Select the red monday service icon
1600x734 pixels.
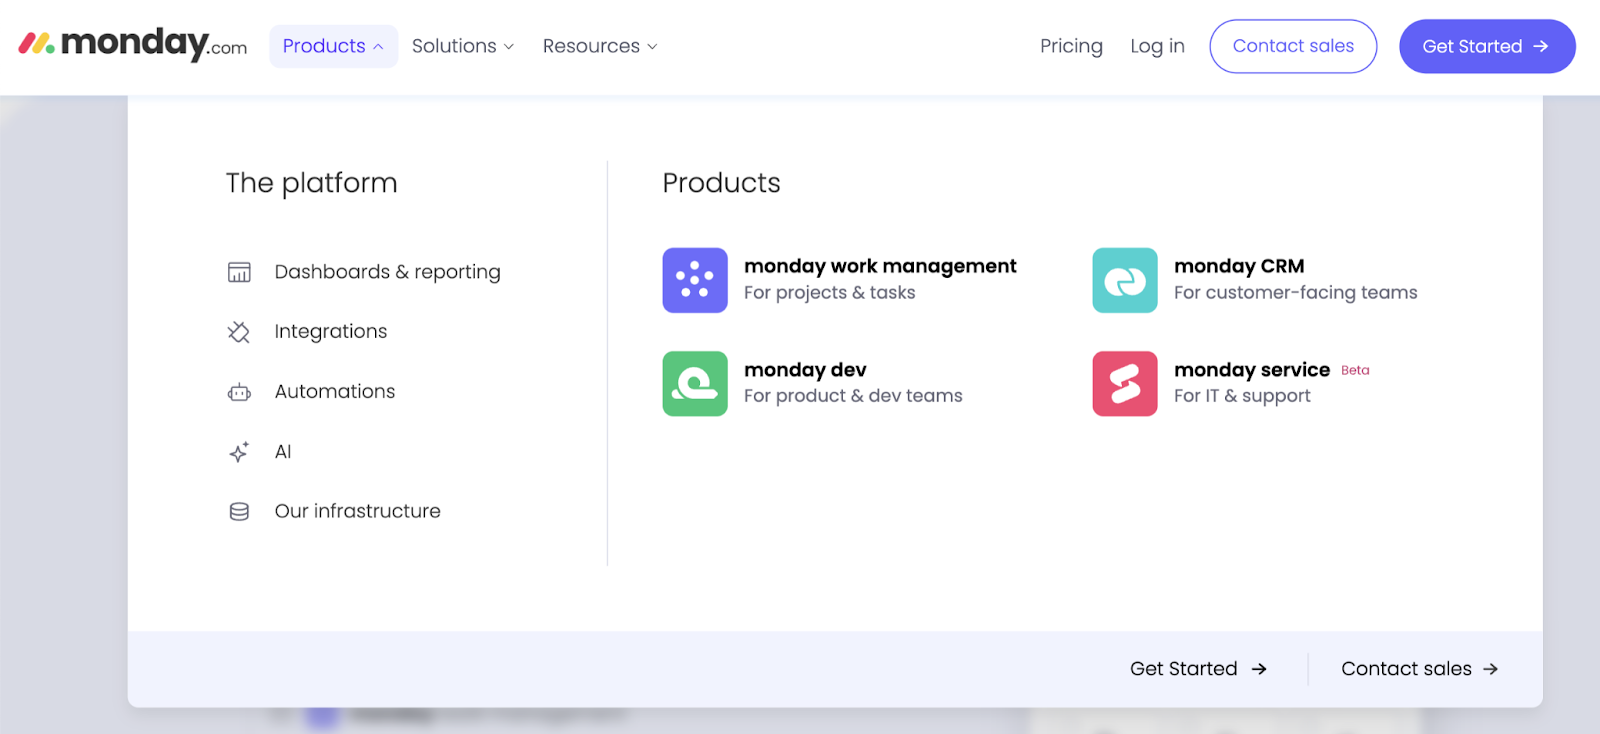pos(1124,383)
